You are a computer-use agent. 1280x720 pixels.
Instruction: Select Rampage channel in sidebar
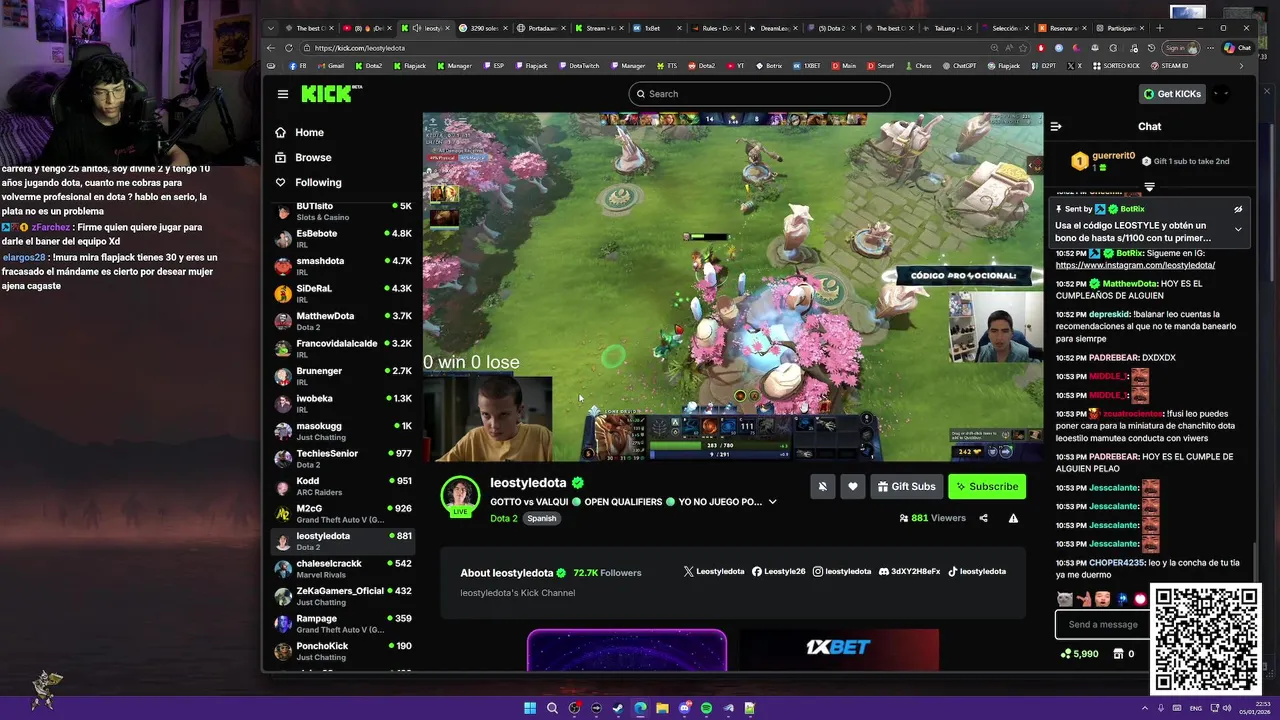[342, 623]
